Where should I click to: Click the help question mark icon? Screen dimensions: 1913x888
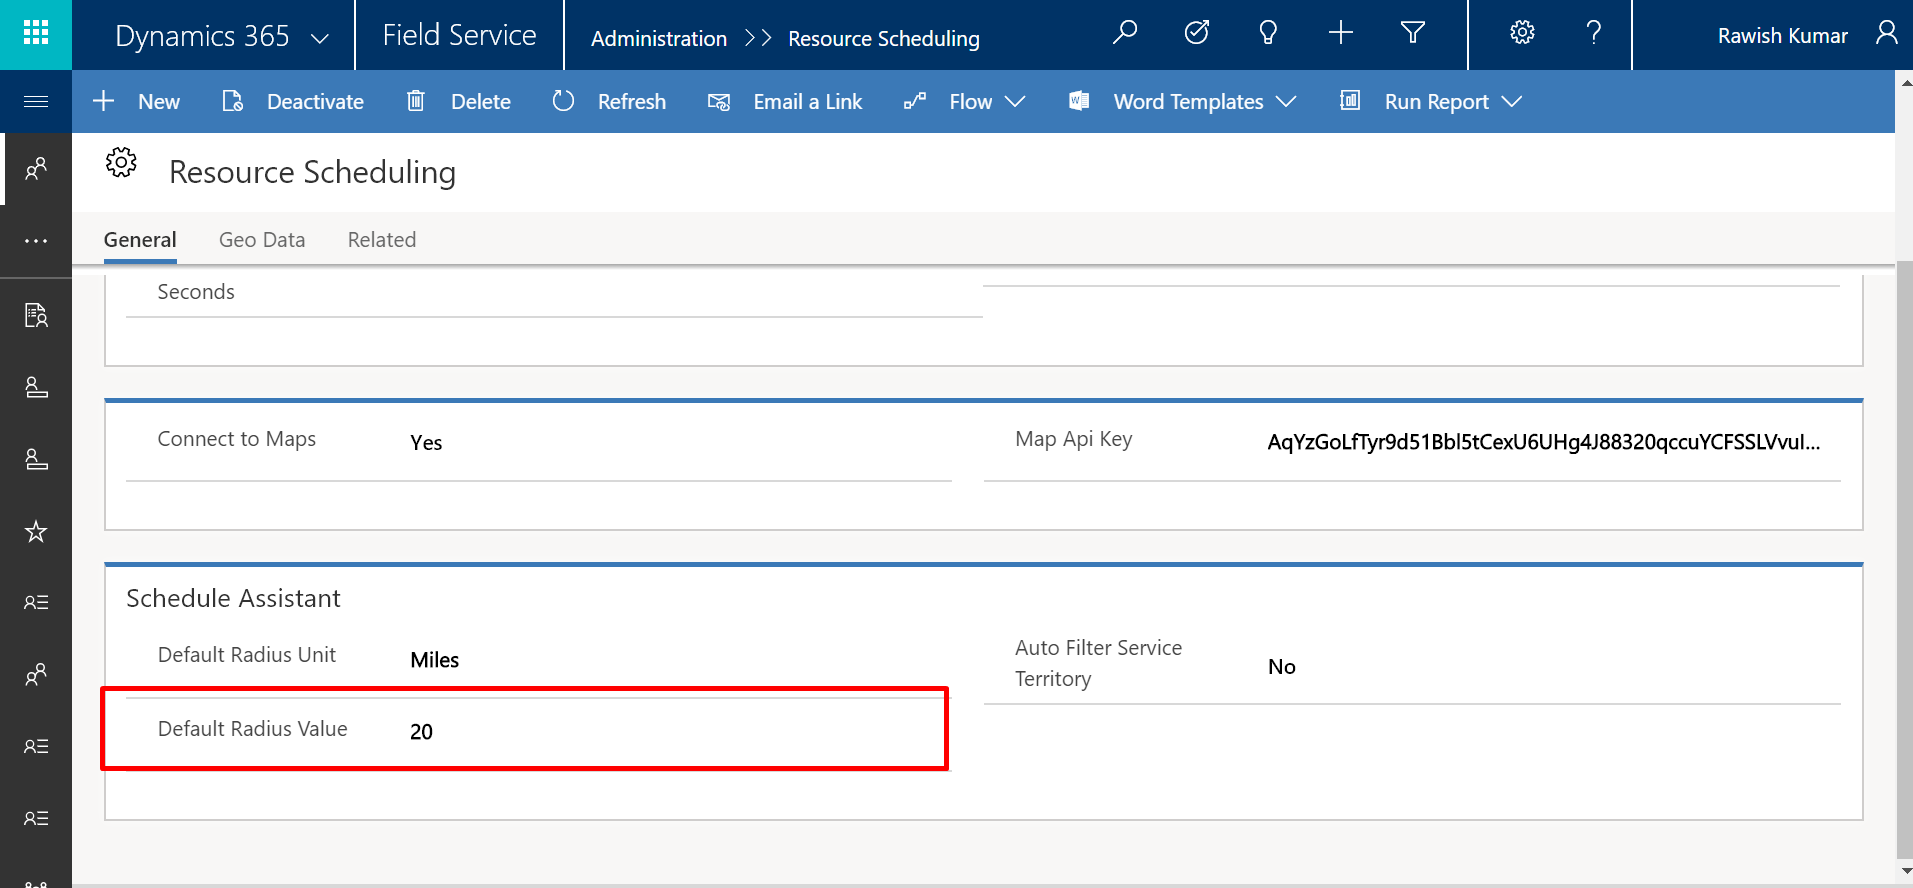[1594, 34]
